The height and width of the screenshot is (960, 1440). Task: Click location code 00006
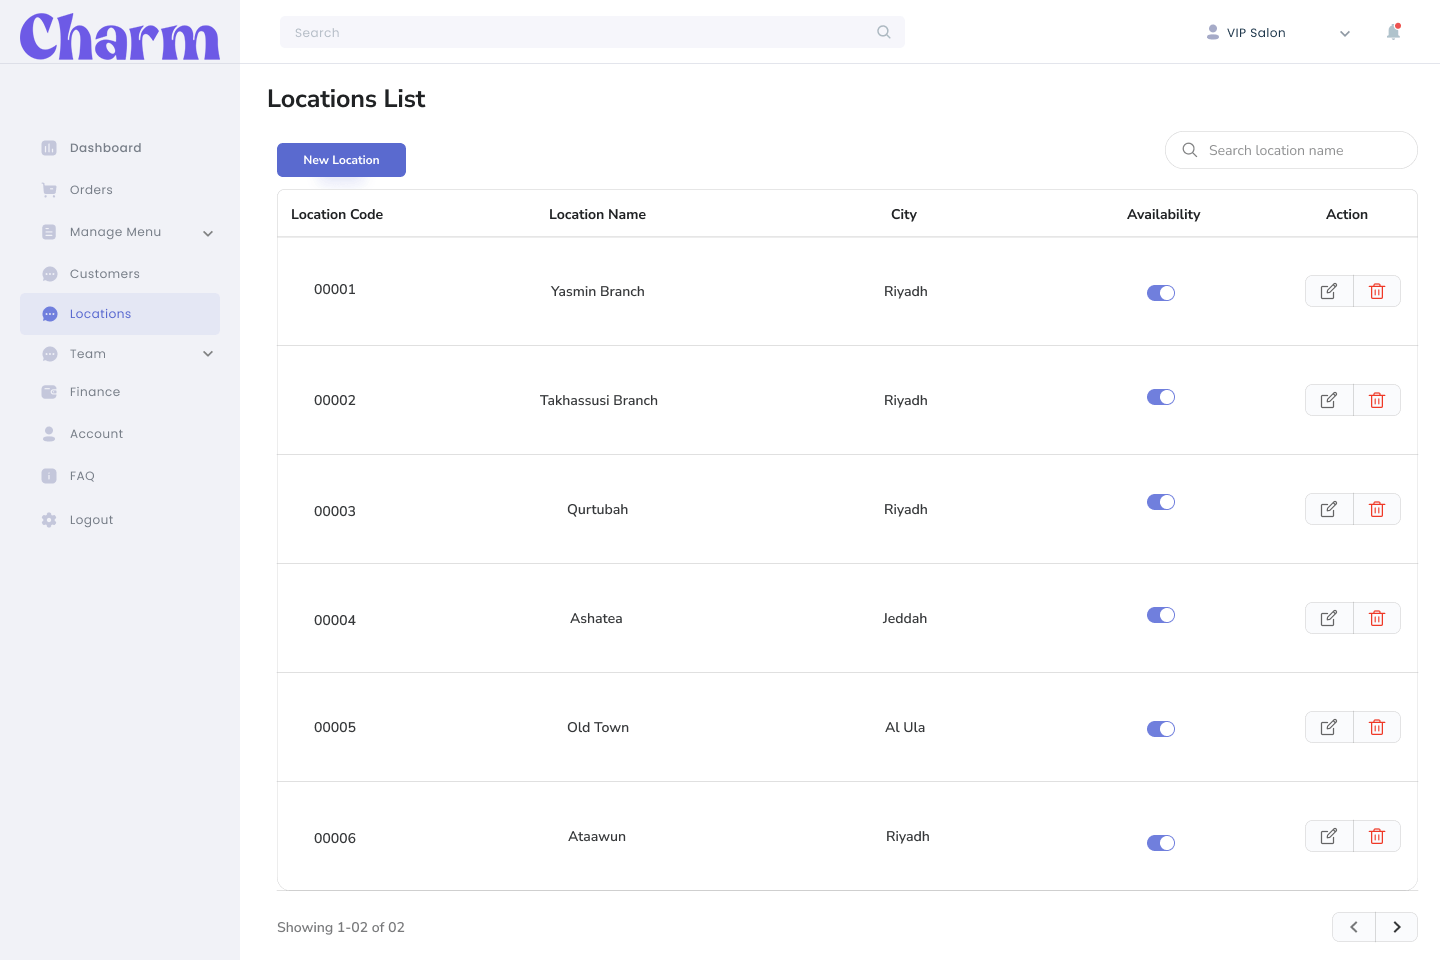tap(335, 838)
